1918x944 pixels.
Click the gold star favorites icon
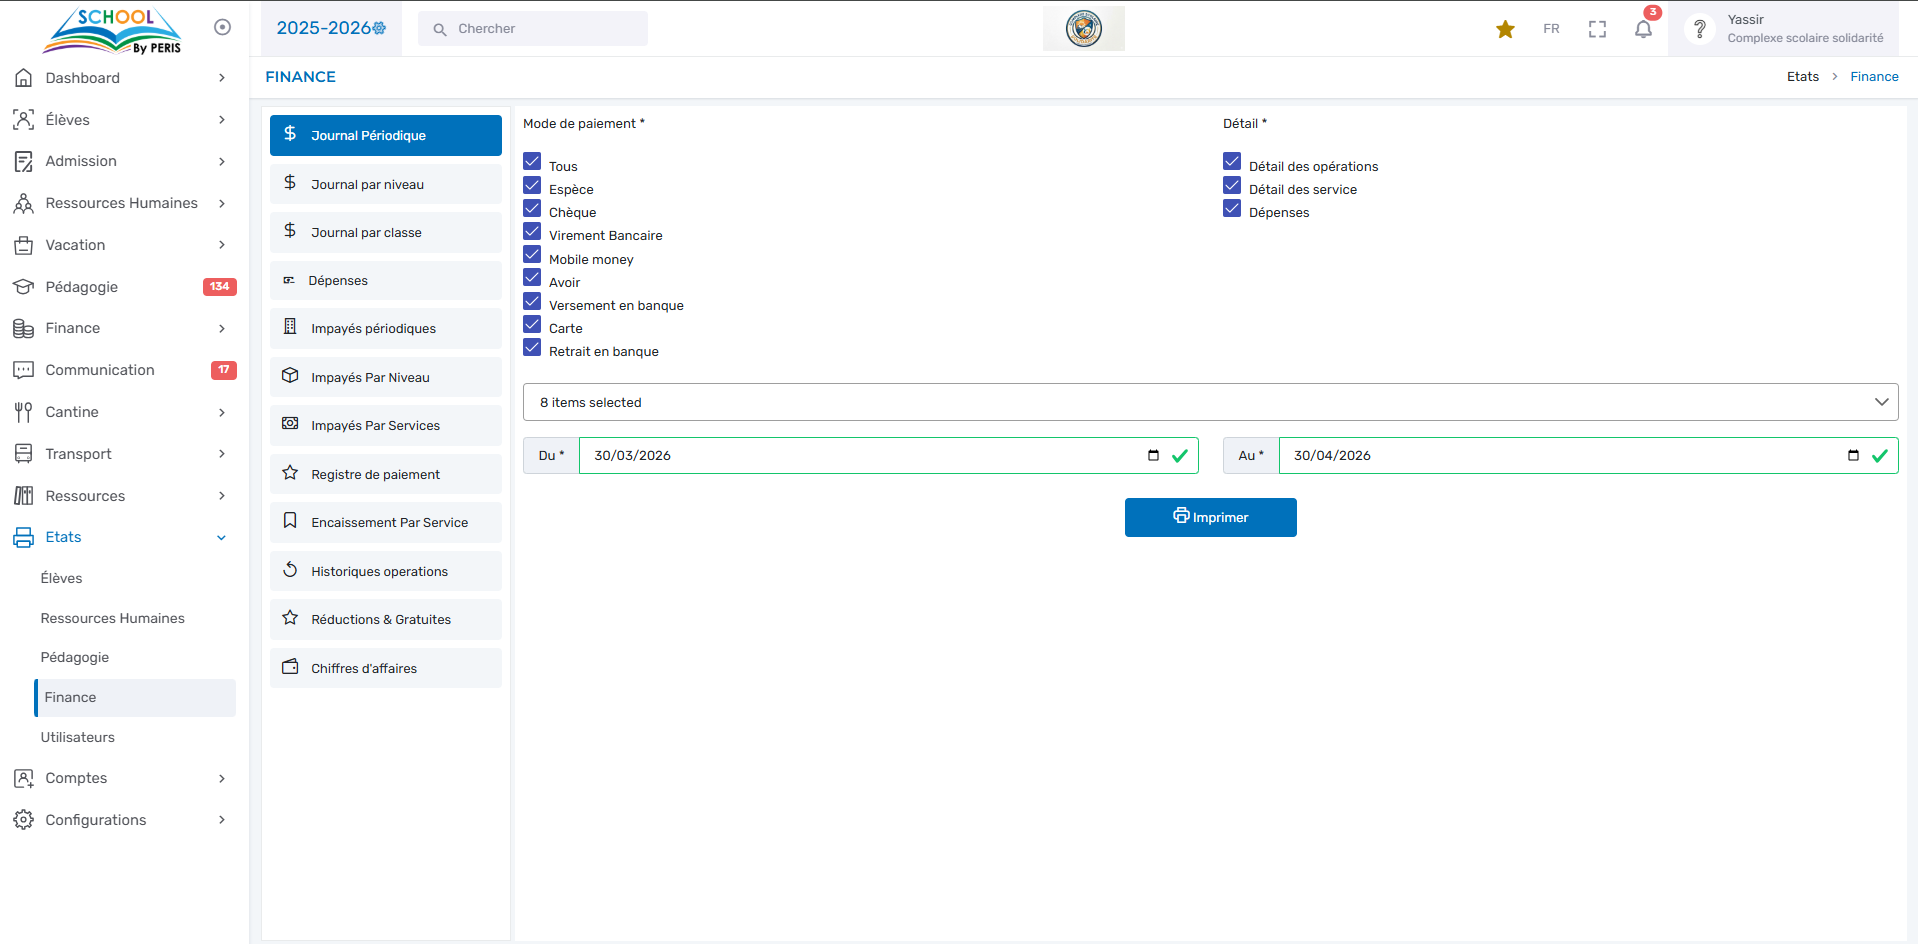[x=1504, y=29]
